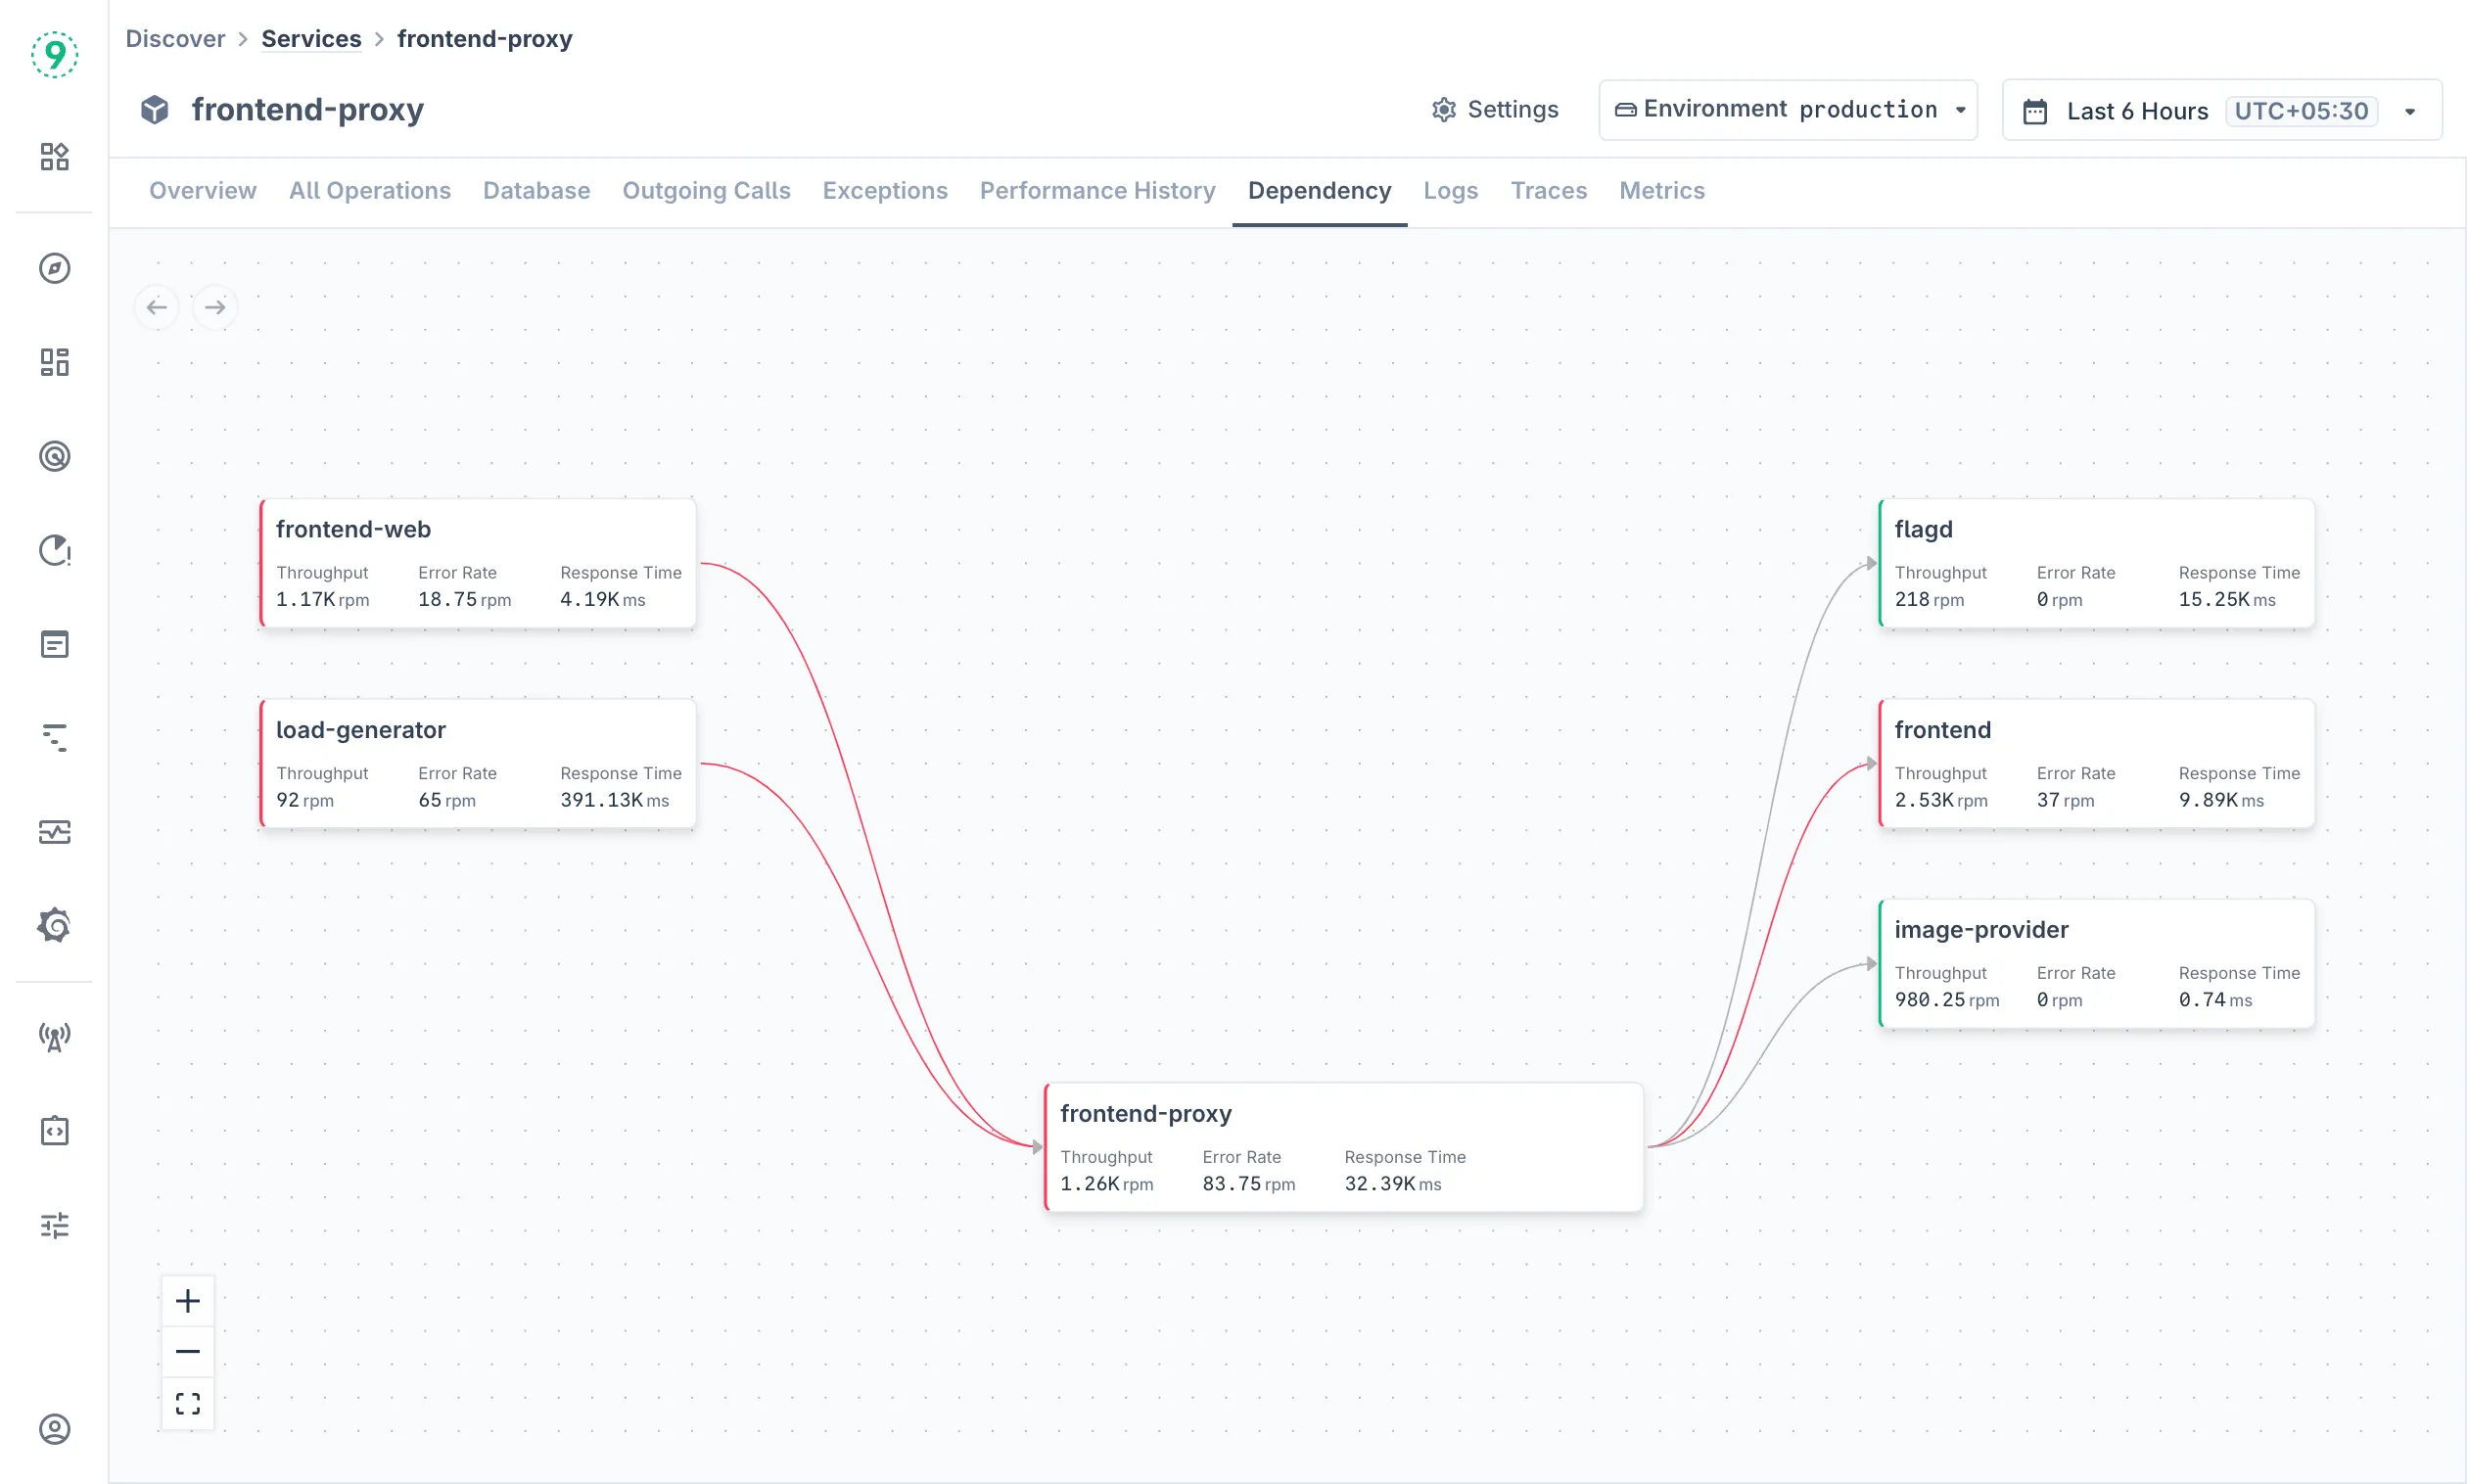Image resolution: width=2467 pixels, height=1484 pixels.
Task: Open the Dashboards sidebar icon
Action: coord(54,362)
